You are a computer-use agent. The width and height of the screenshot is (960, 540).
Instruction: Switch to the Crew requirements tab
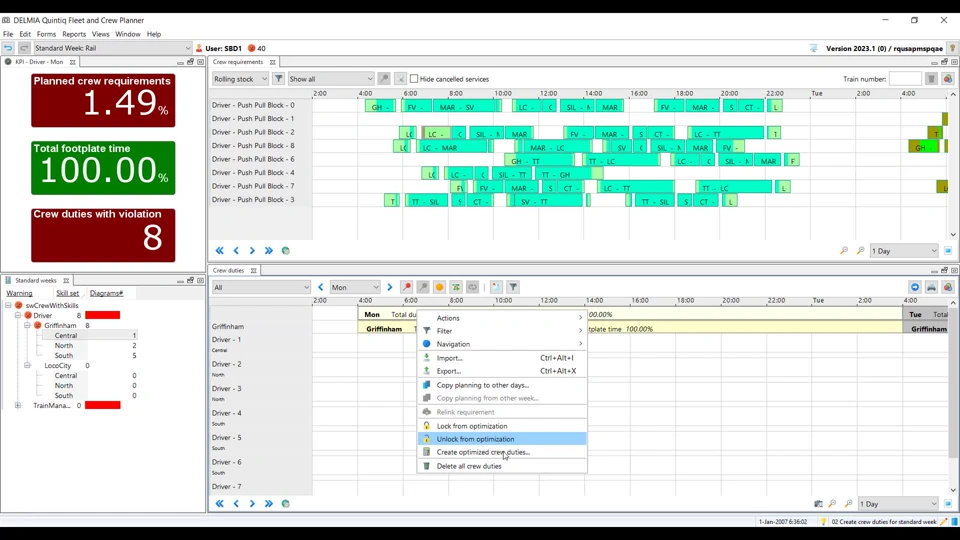(238, 62)
